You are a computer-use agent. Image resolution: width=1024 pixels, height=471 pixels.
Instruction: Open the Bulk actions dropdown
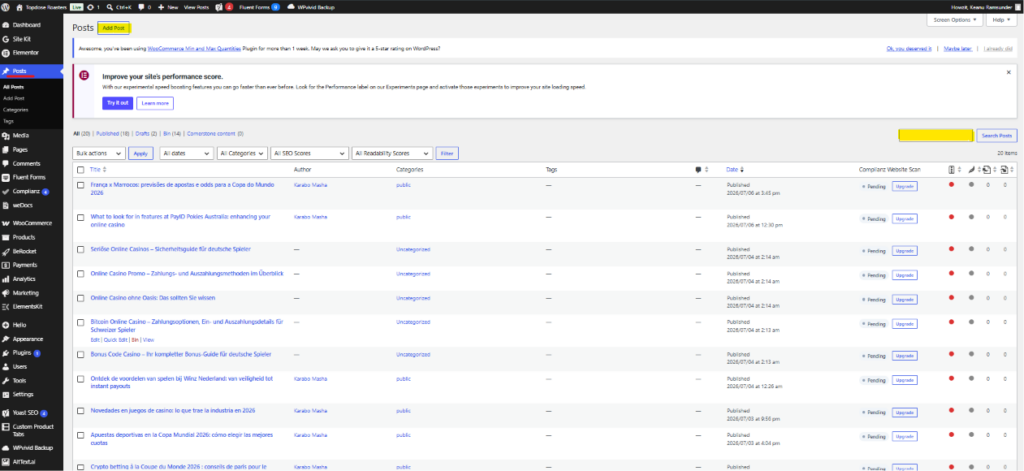coord(99,154)
